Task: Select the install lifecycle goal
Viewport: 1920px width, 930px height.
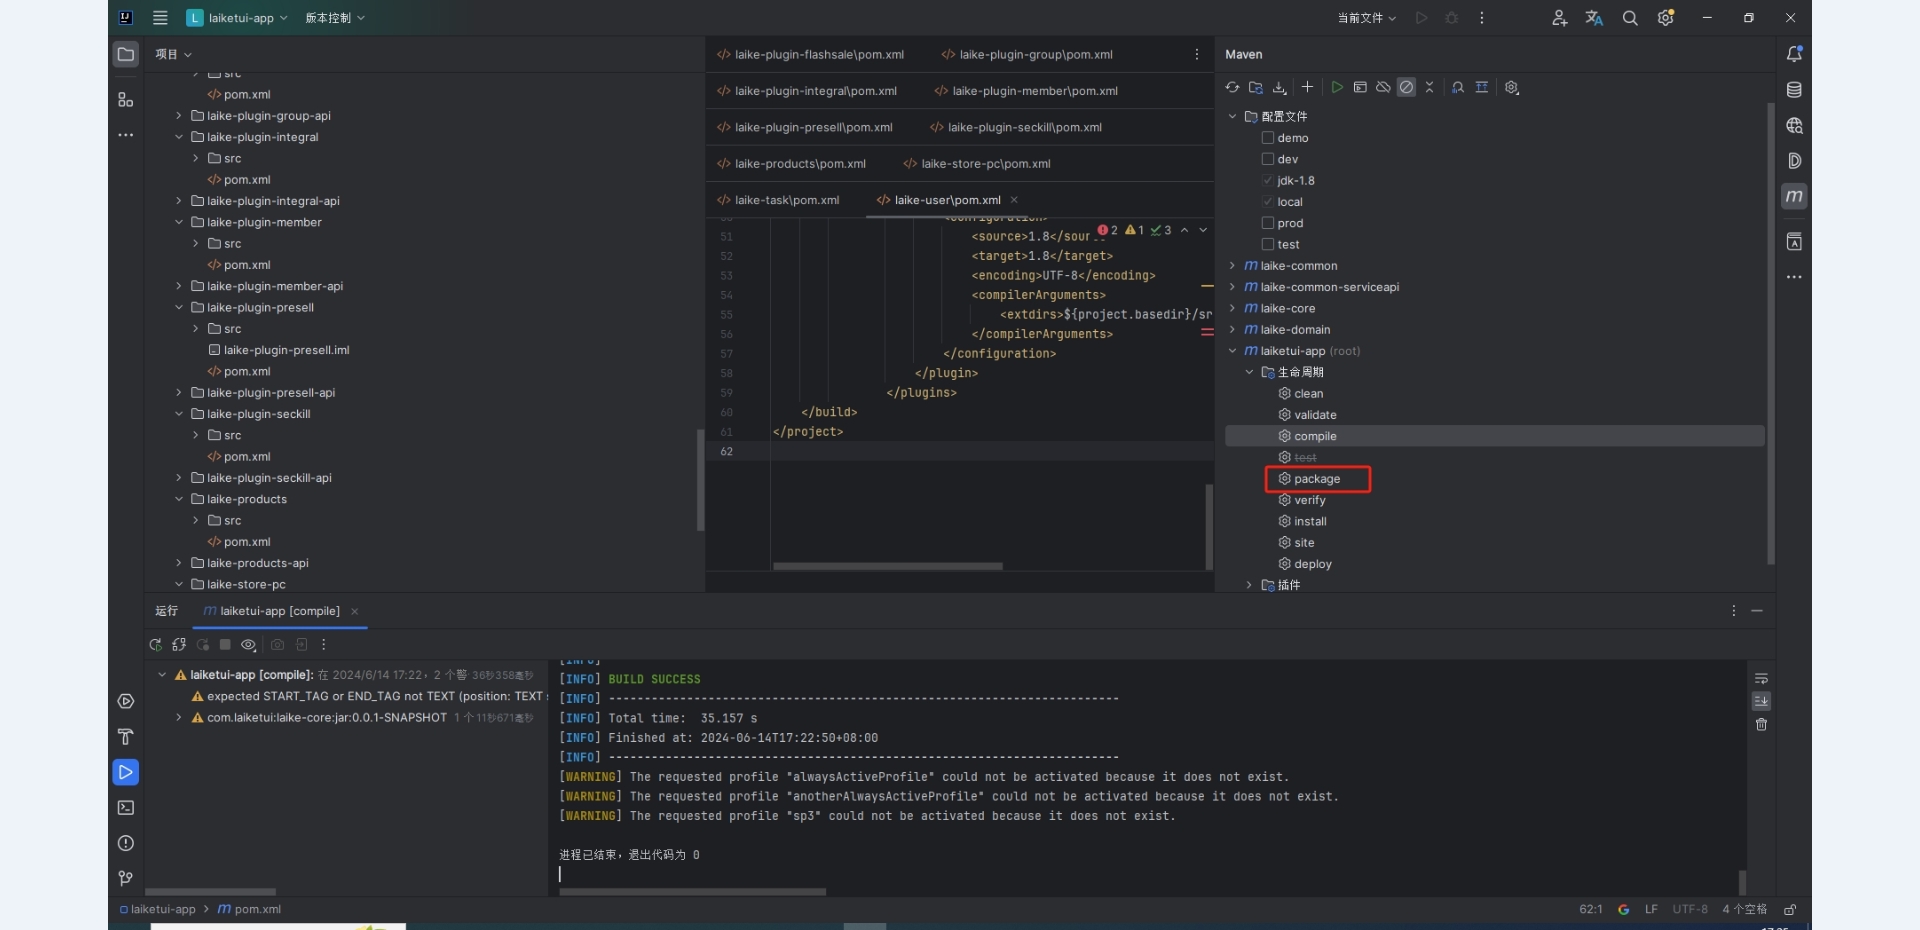Action: (x=1310, y=522)
